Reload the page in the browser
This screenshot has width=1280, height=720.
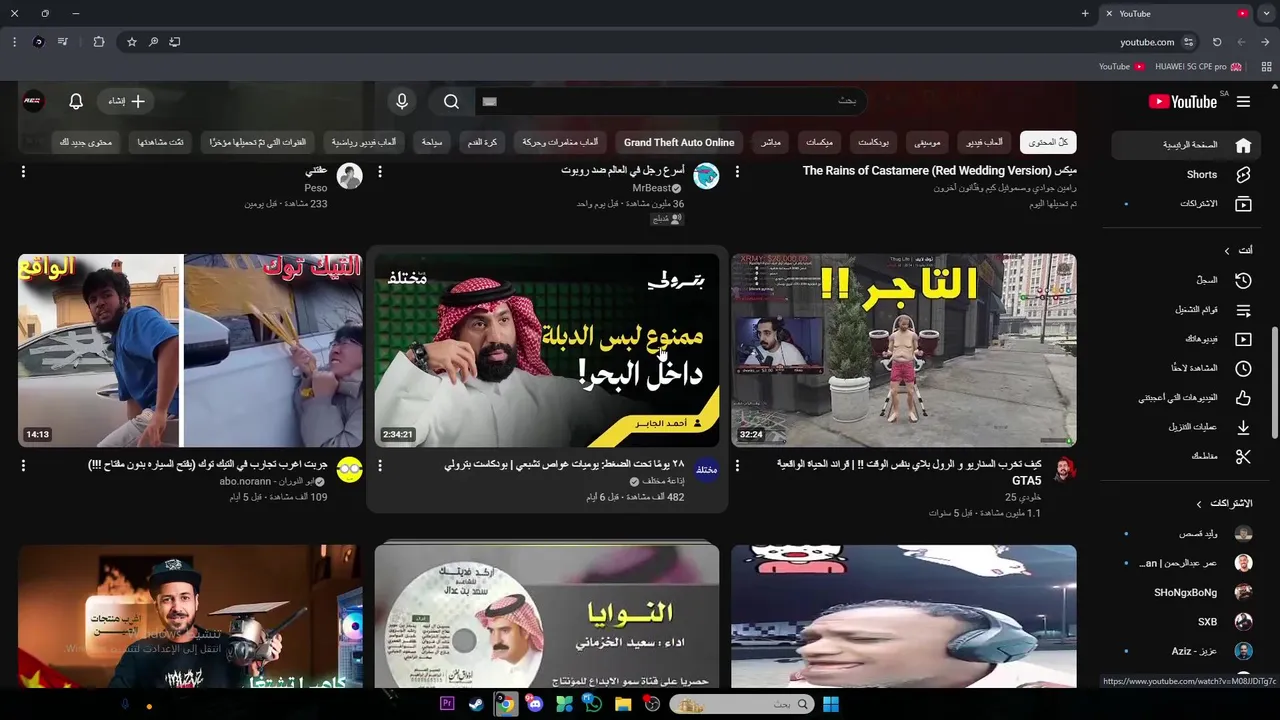pos(1217,42)
